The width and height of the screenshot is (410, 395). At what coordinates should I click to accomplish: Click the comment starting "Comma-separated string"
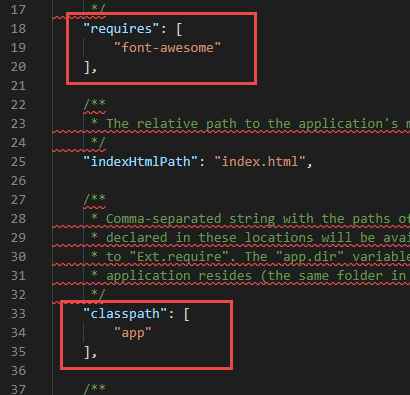[250, 219]
